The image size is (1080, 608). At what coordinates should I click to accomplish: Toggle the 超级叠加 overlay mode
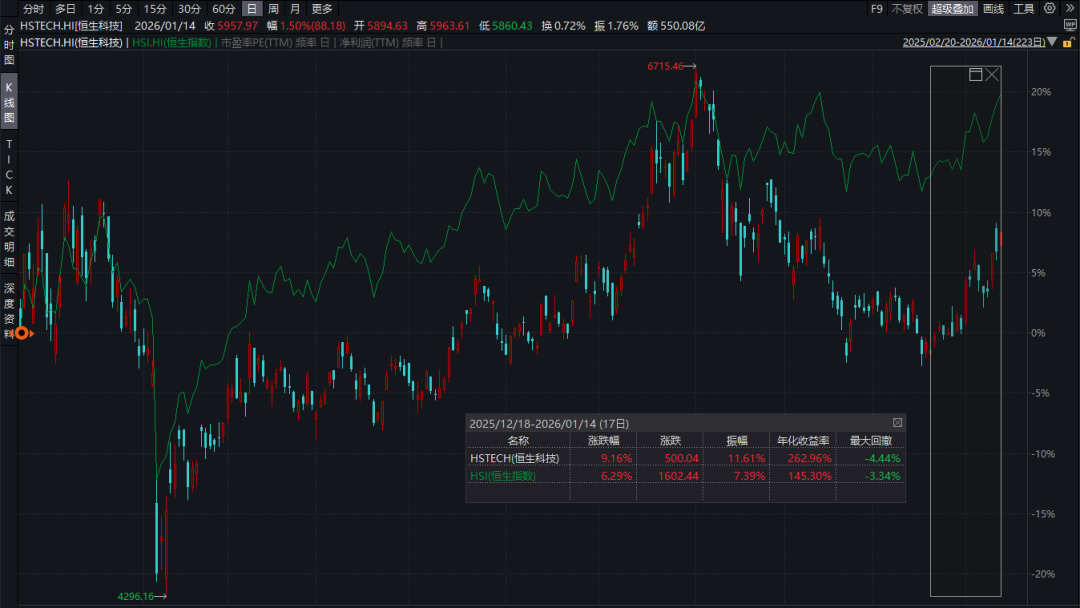tap(952, 9)
